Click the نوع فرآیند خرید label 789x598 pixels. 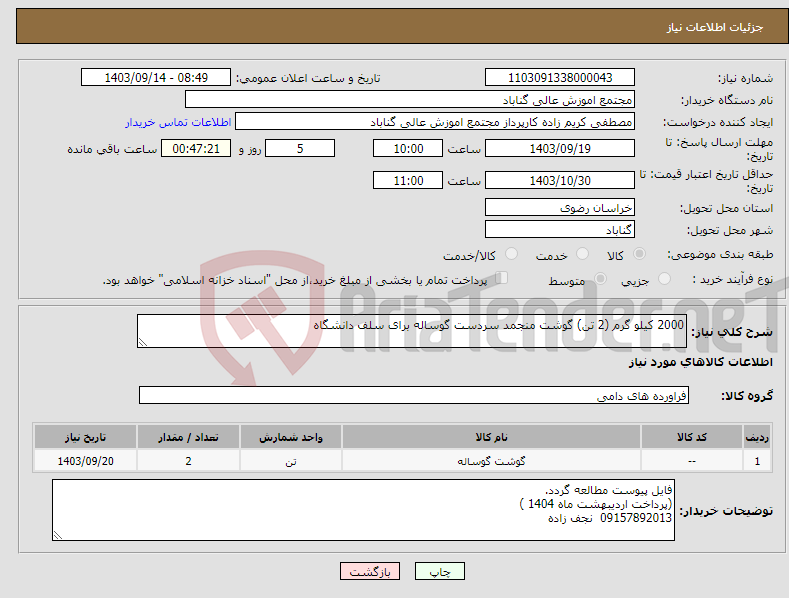pos(733,279)
